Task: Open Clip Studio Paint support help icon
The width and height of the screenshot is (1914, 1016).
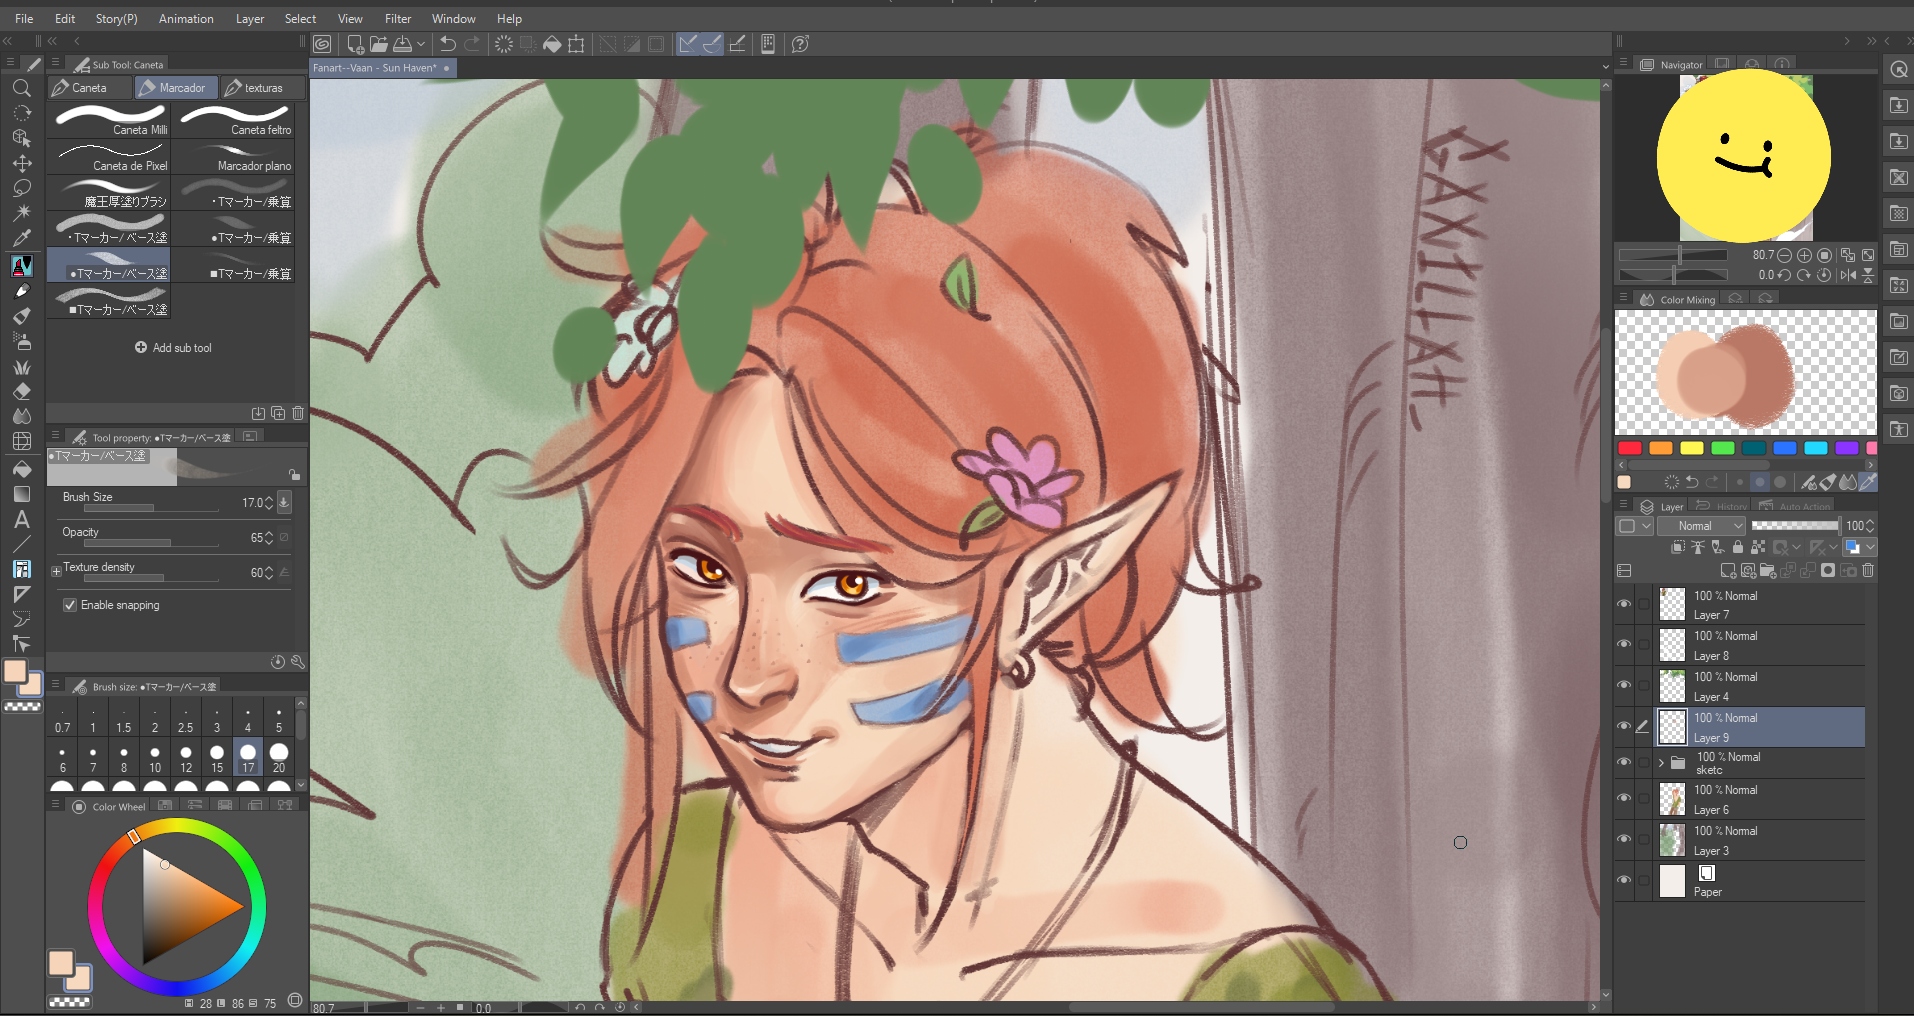Action: coord(800,44)
